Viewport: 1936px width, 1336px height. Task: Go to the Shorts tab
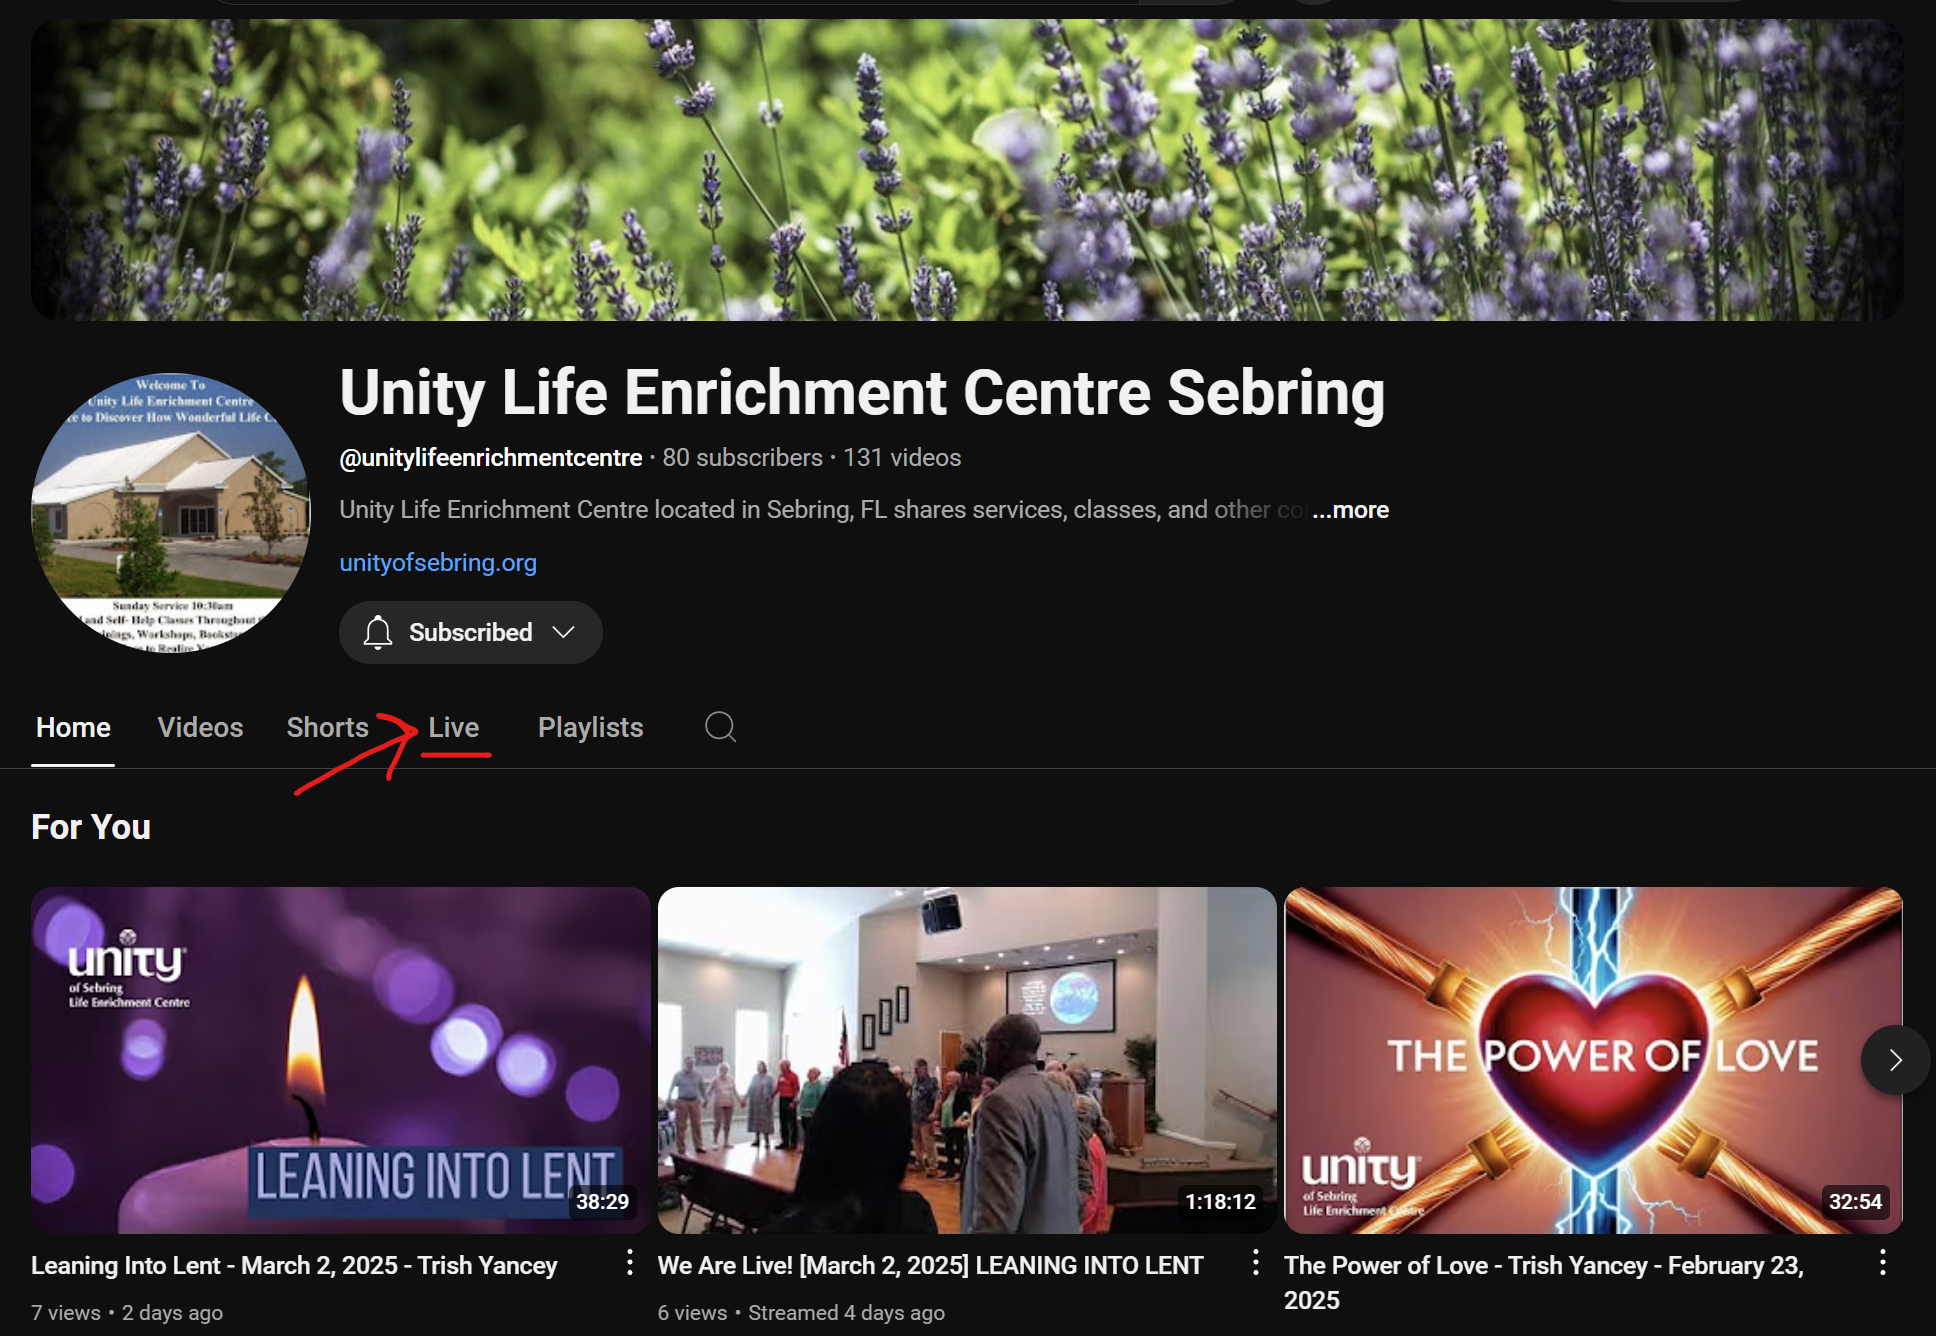point(327,727)
